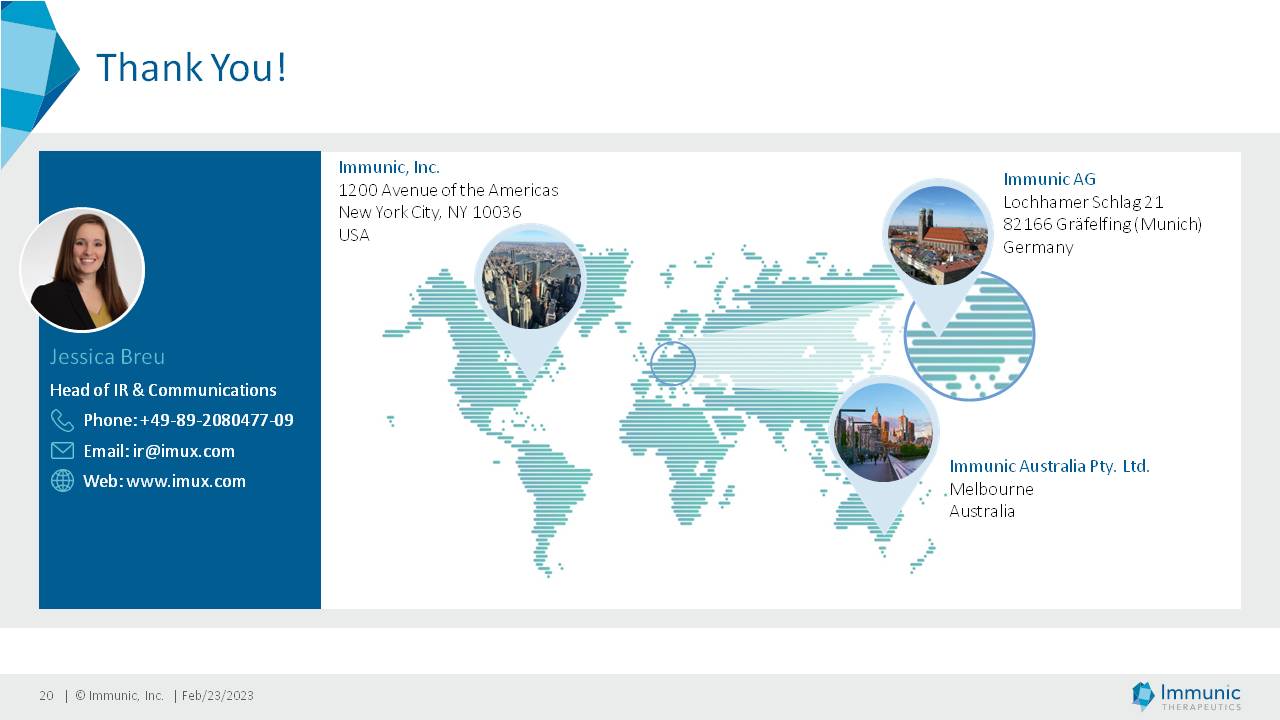Viewport: 1280px width, 720px height.
Task: Select Jessica Breu's portrait photo
Action: click(83, 269)
